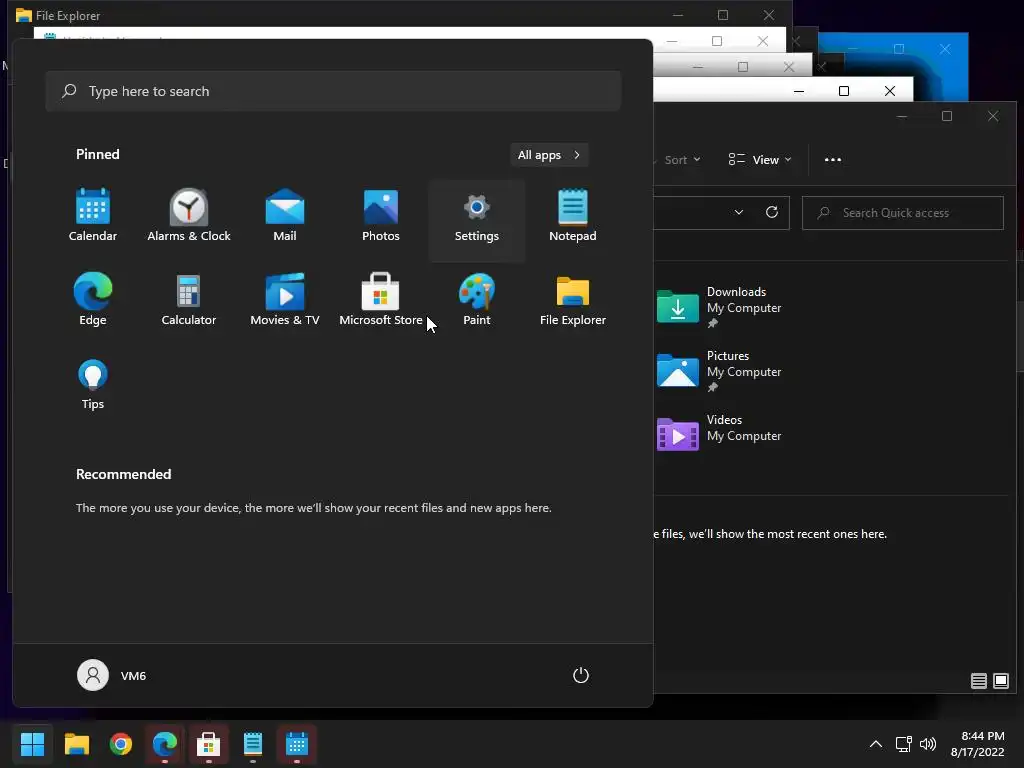Switch to Notepad on the taskbar

[253, 744]
